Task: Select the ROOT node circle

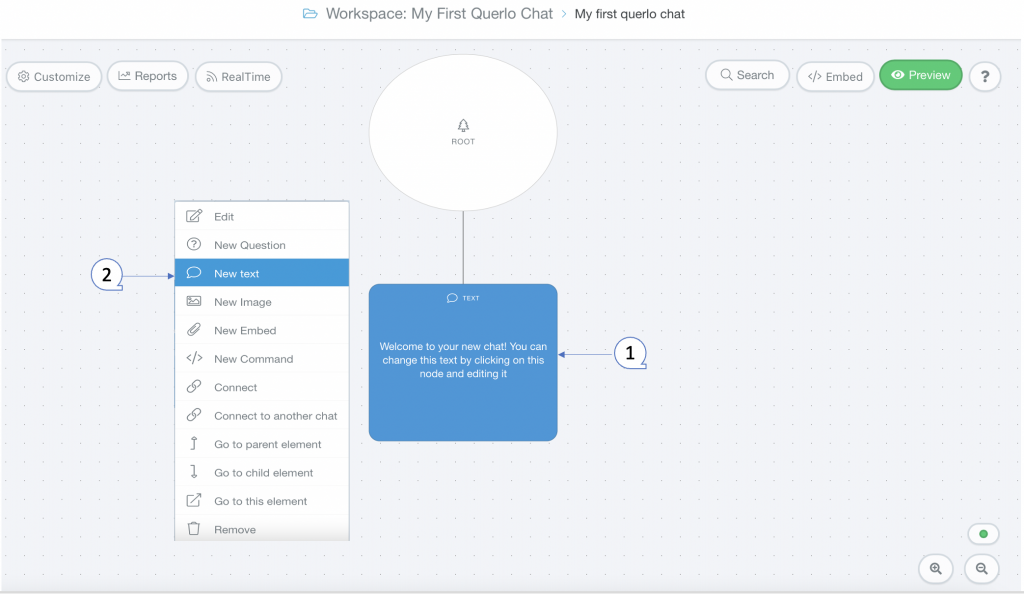Action: (x=463, y=133)
